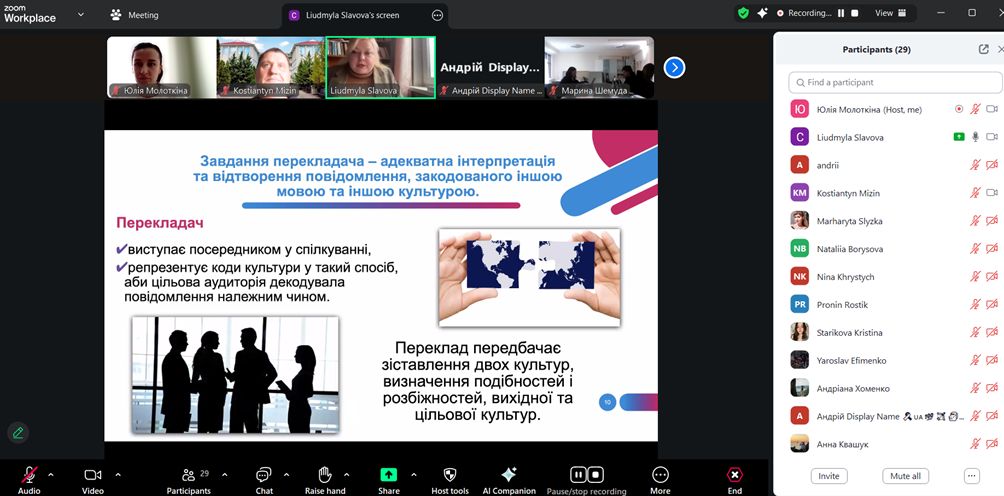This screenshot has height=496, width=1004.
Task: Click the Invite button
Action: 828,476
